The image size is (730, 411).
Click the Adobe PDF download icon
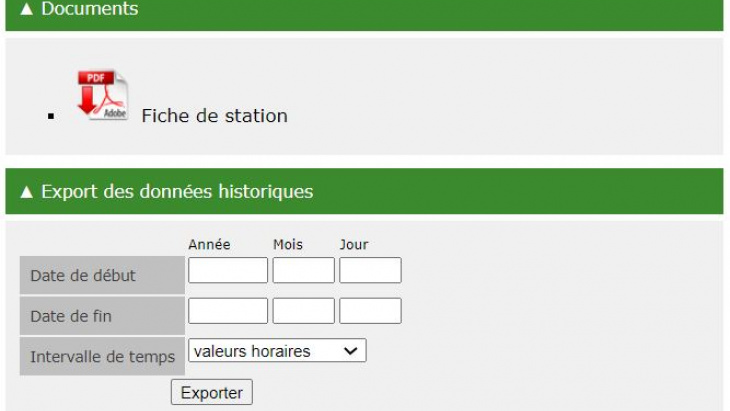coord(103,97)
